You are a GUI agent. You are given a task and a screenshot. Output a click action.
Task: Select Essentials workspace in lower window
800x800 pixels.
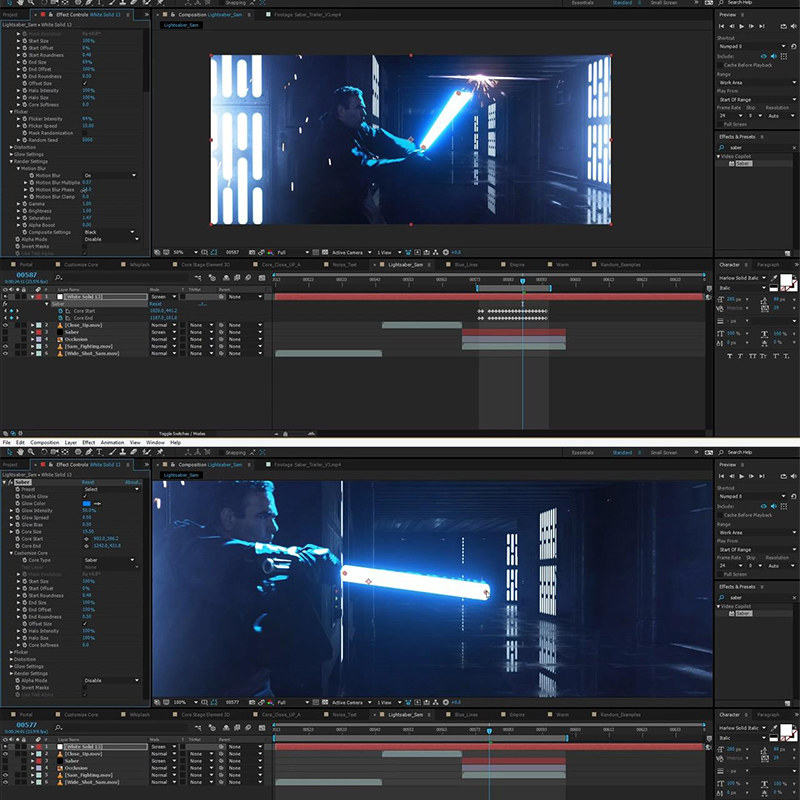(x=582, y=453)
